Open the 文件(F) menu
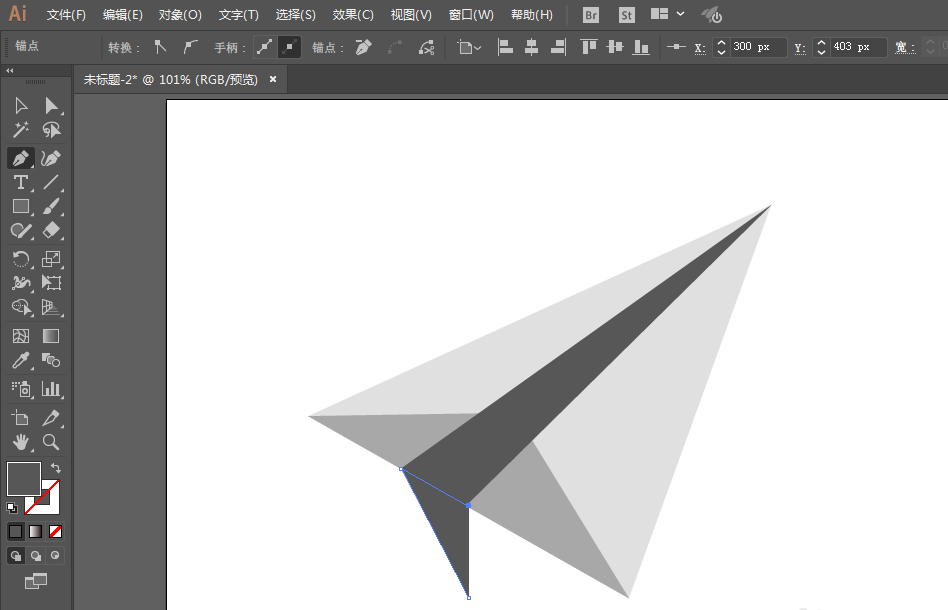The height and width of the screenshot is (610, 948). tap(66, 15)
